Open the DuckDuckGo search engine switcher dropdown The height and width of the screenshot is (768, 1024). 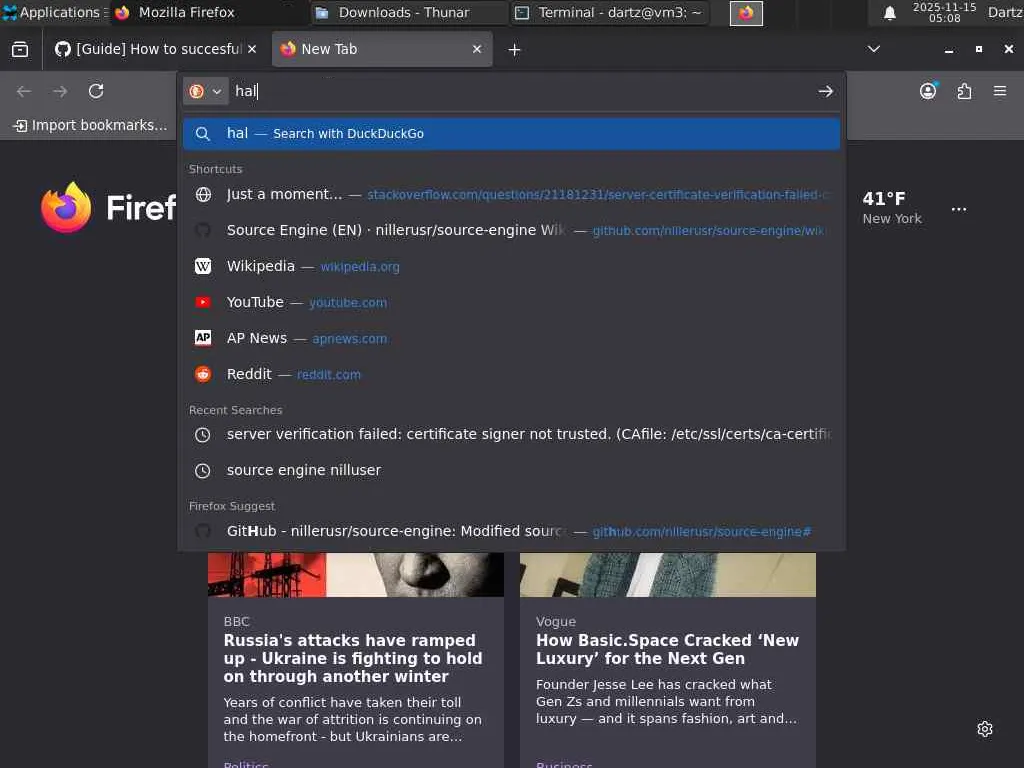coord(206,91)
